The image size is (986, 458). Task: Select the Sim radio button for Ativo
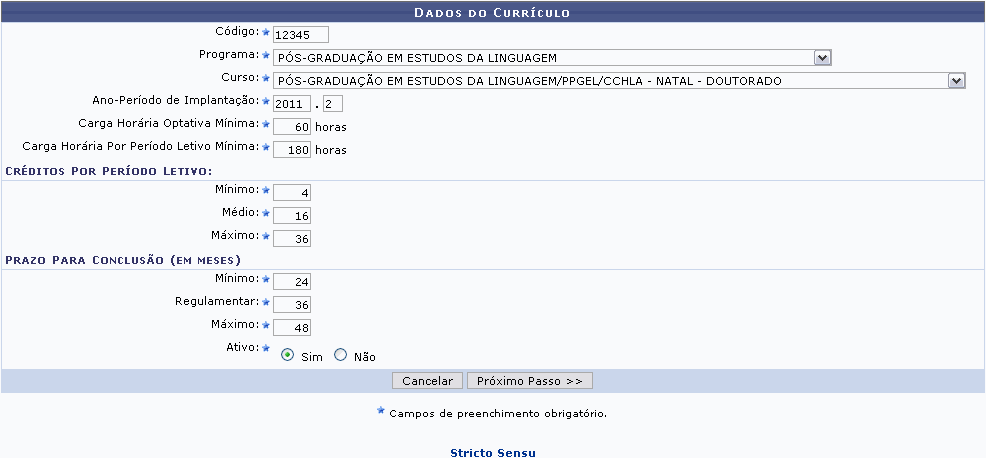pyautogui.click(x=288, y=354)
